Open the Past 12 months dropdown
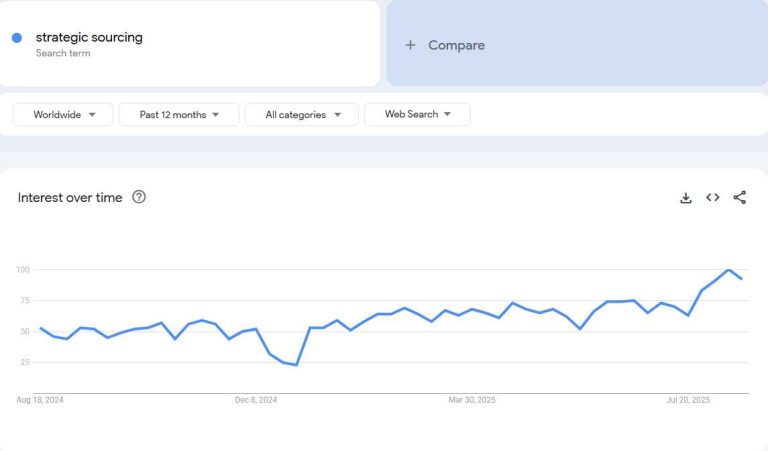 (x=179, y=115)
